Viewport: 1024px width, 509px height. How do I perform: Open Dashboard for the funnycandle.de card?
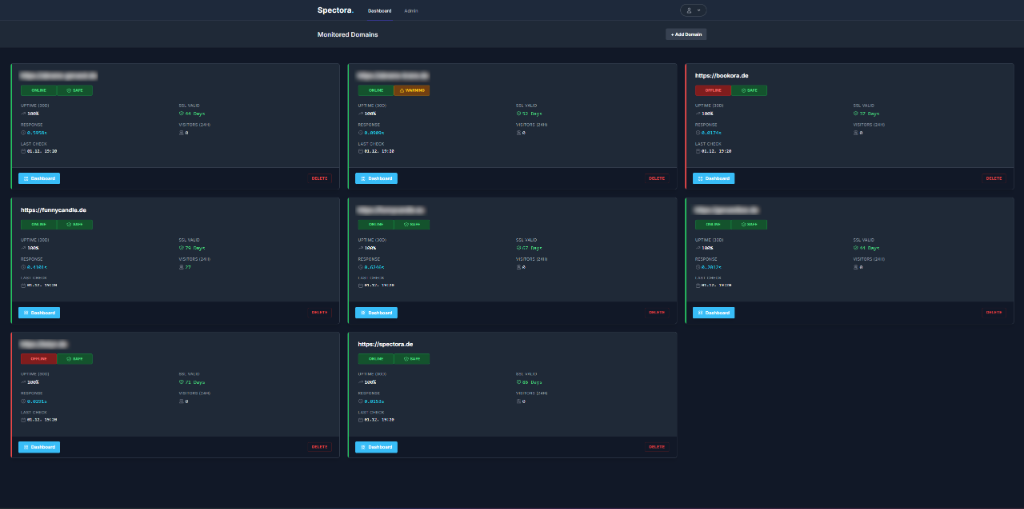(x=40, y=312)
